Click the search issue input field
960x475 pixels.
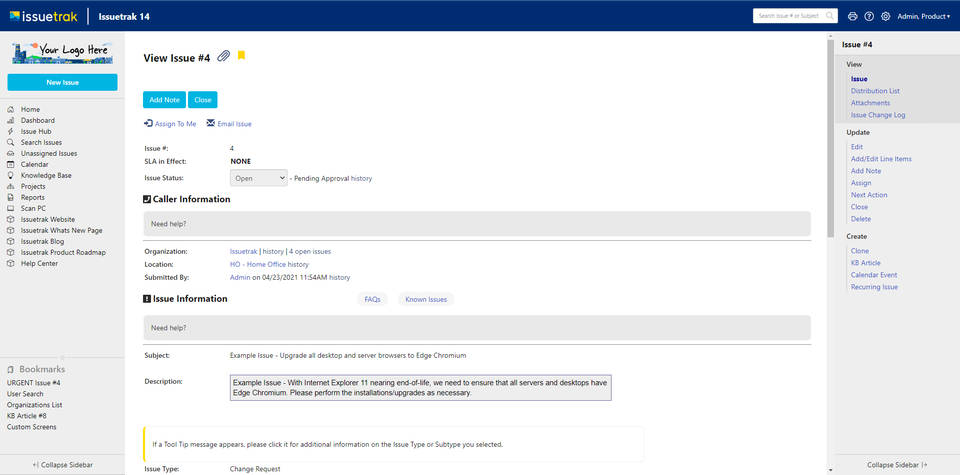[795, 16]
